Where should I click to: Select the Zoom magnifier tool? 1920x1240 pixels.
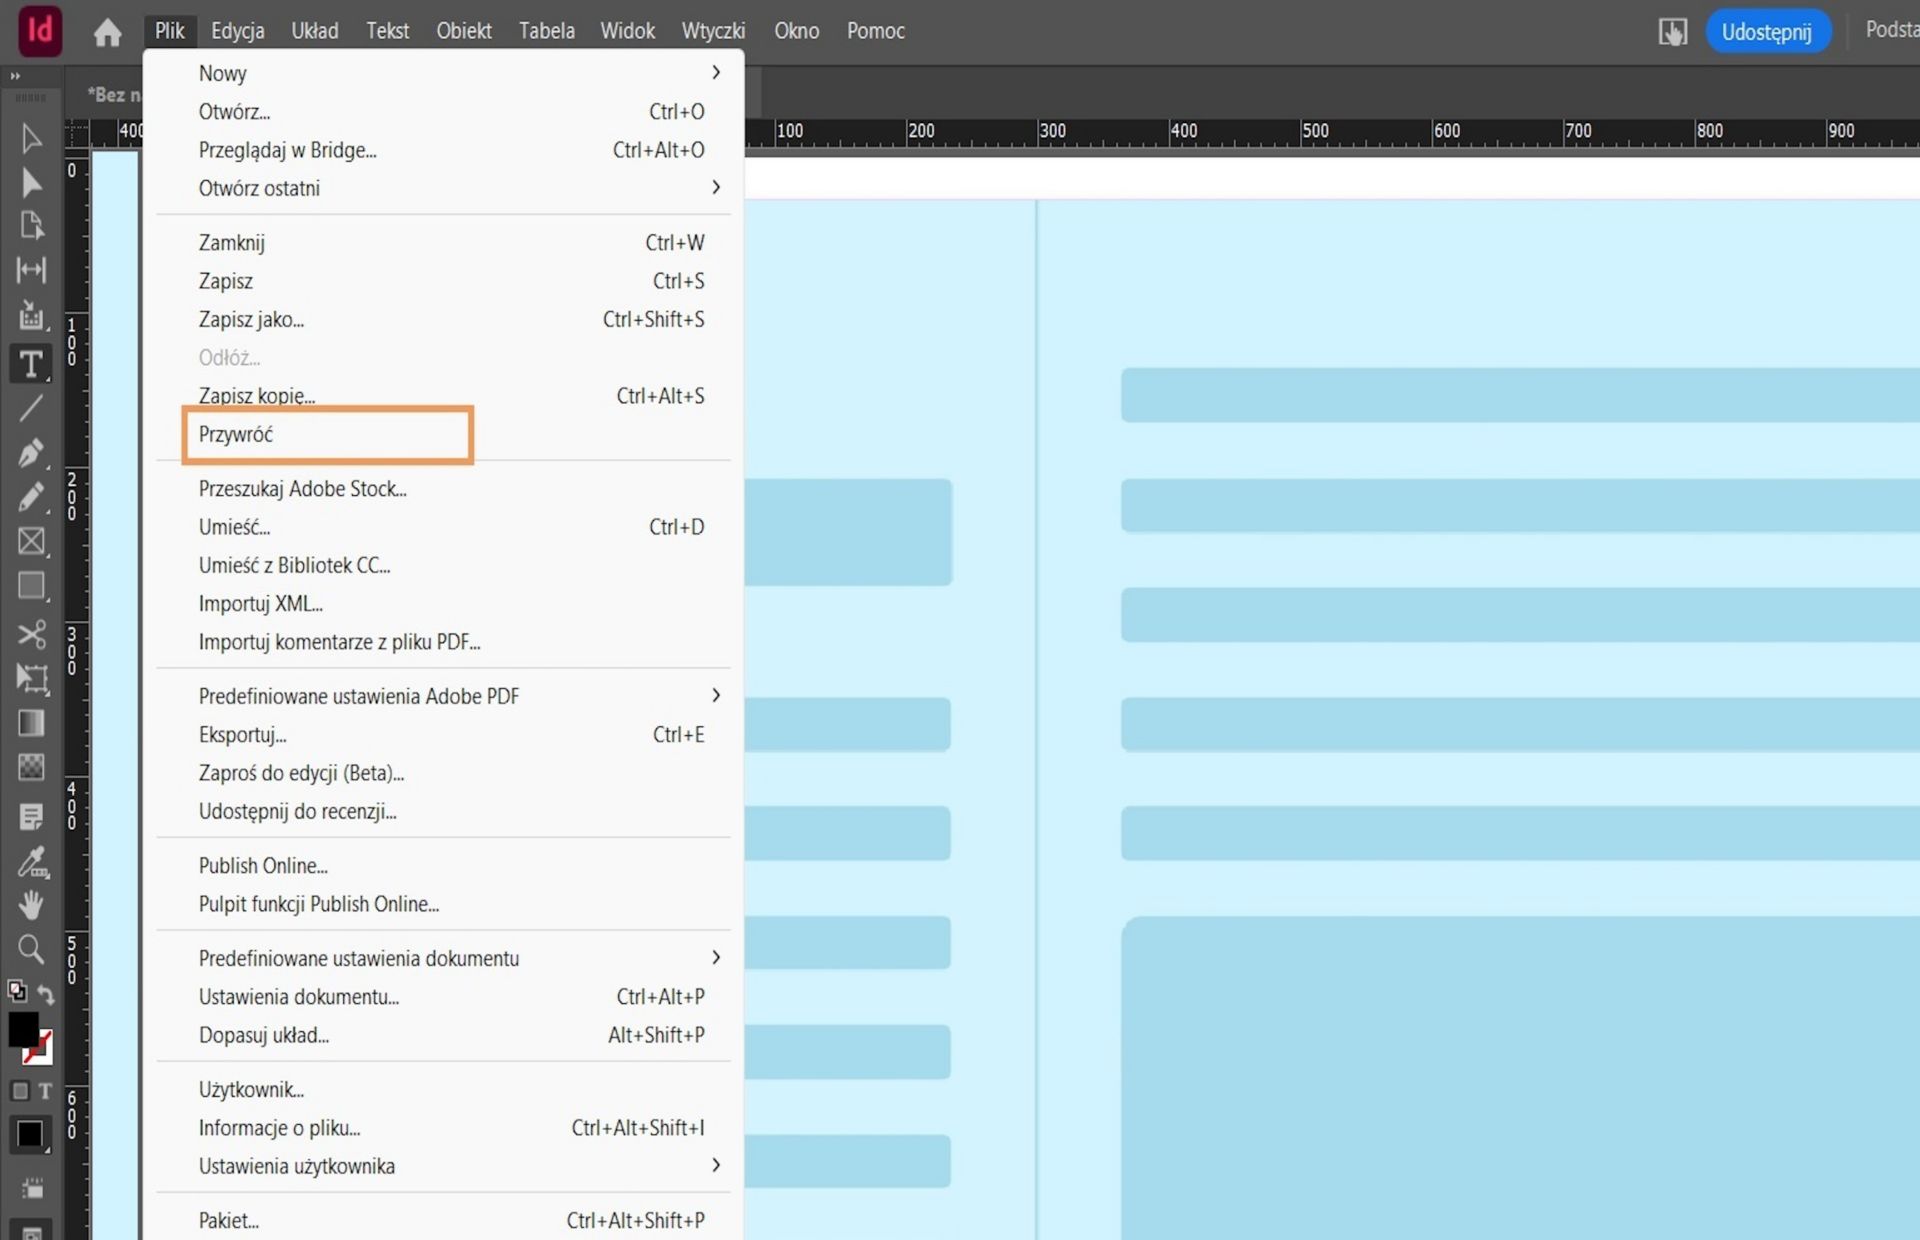coord(30,948)
